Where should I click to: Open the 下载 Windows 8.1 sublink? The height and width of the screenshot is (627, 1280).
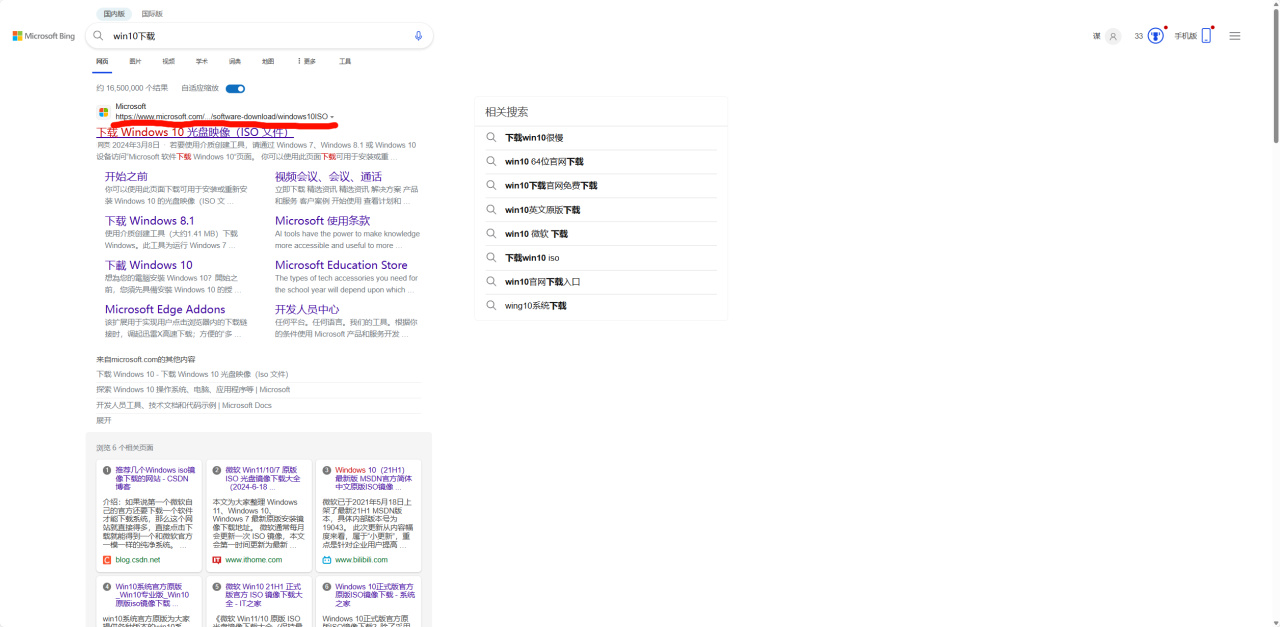[150, 221]
